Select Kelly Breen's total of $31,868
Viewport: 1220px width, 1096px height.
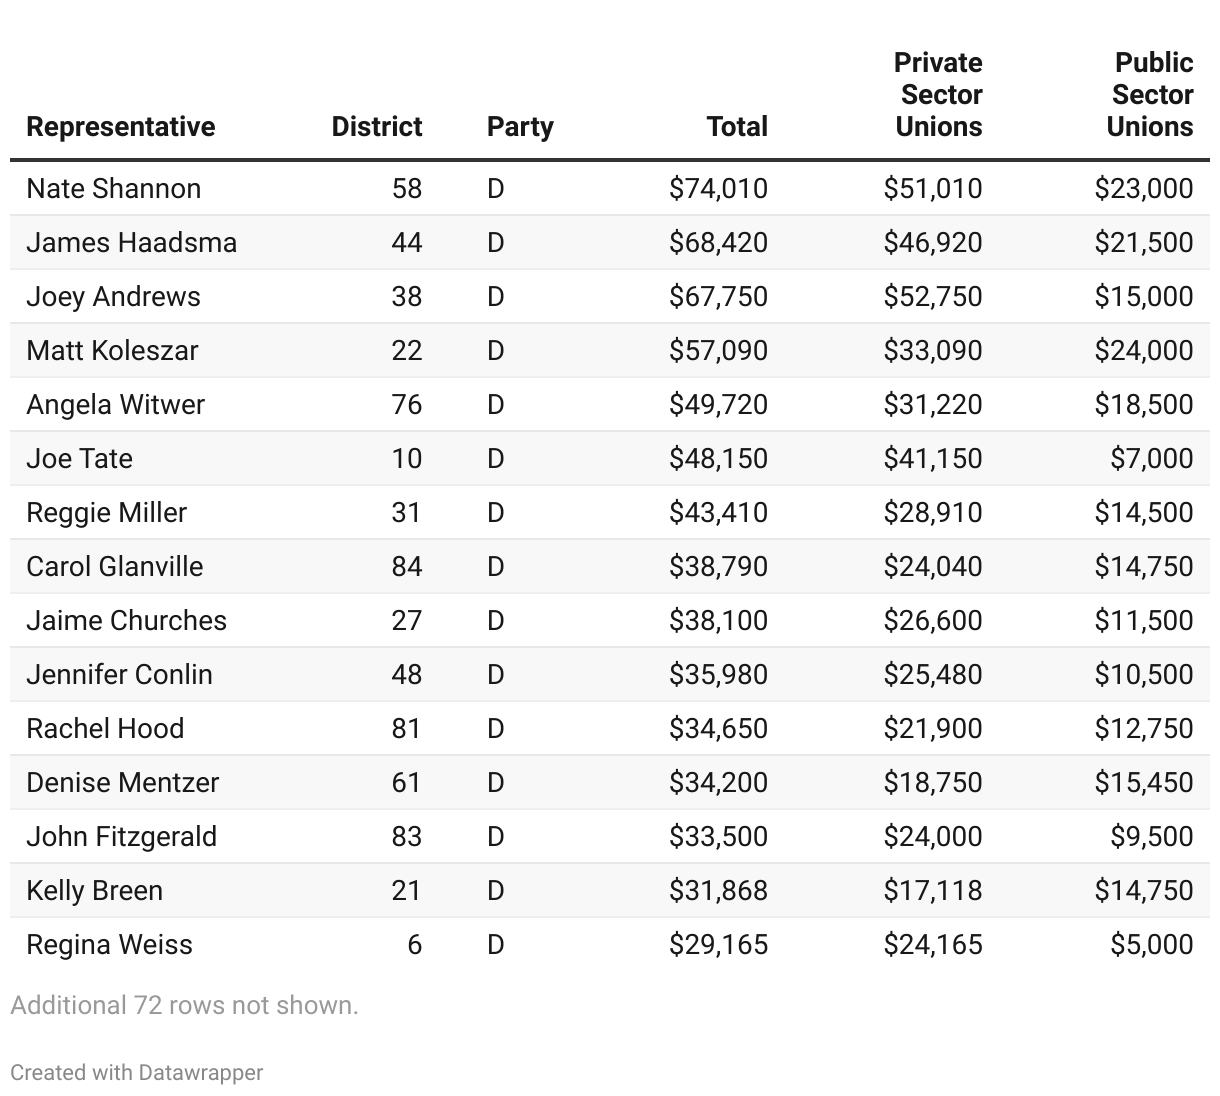pyautogui.click(x=718, y=891)
